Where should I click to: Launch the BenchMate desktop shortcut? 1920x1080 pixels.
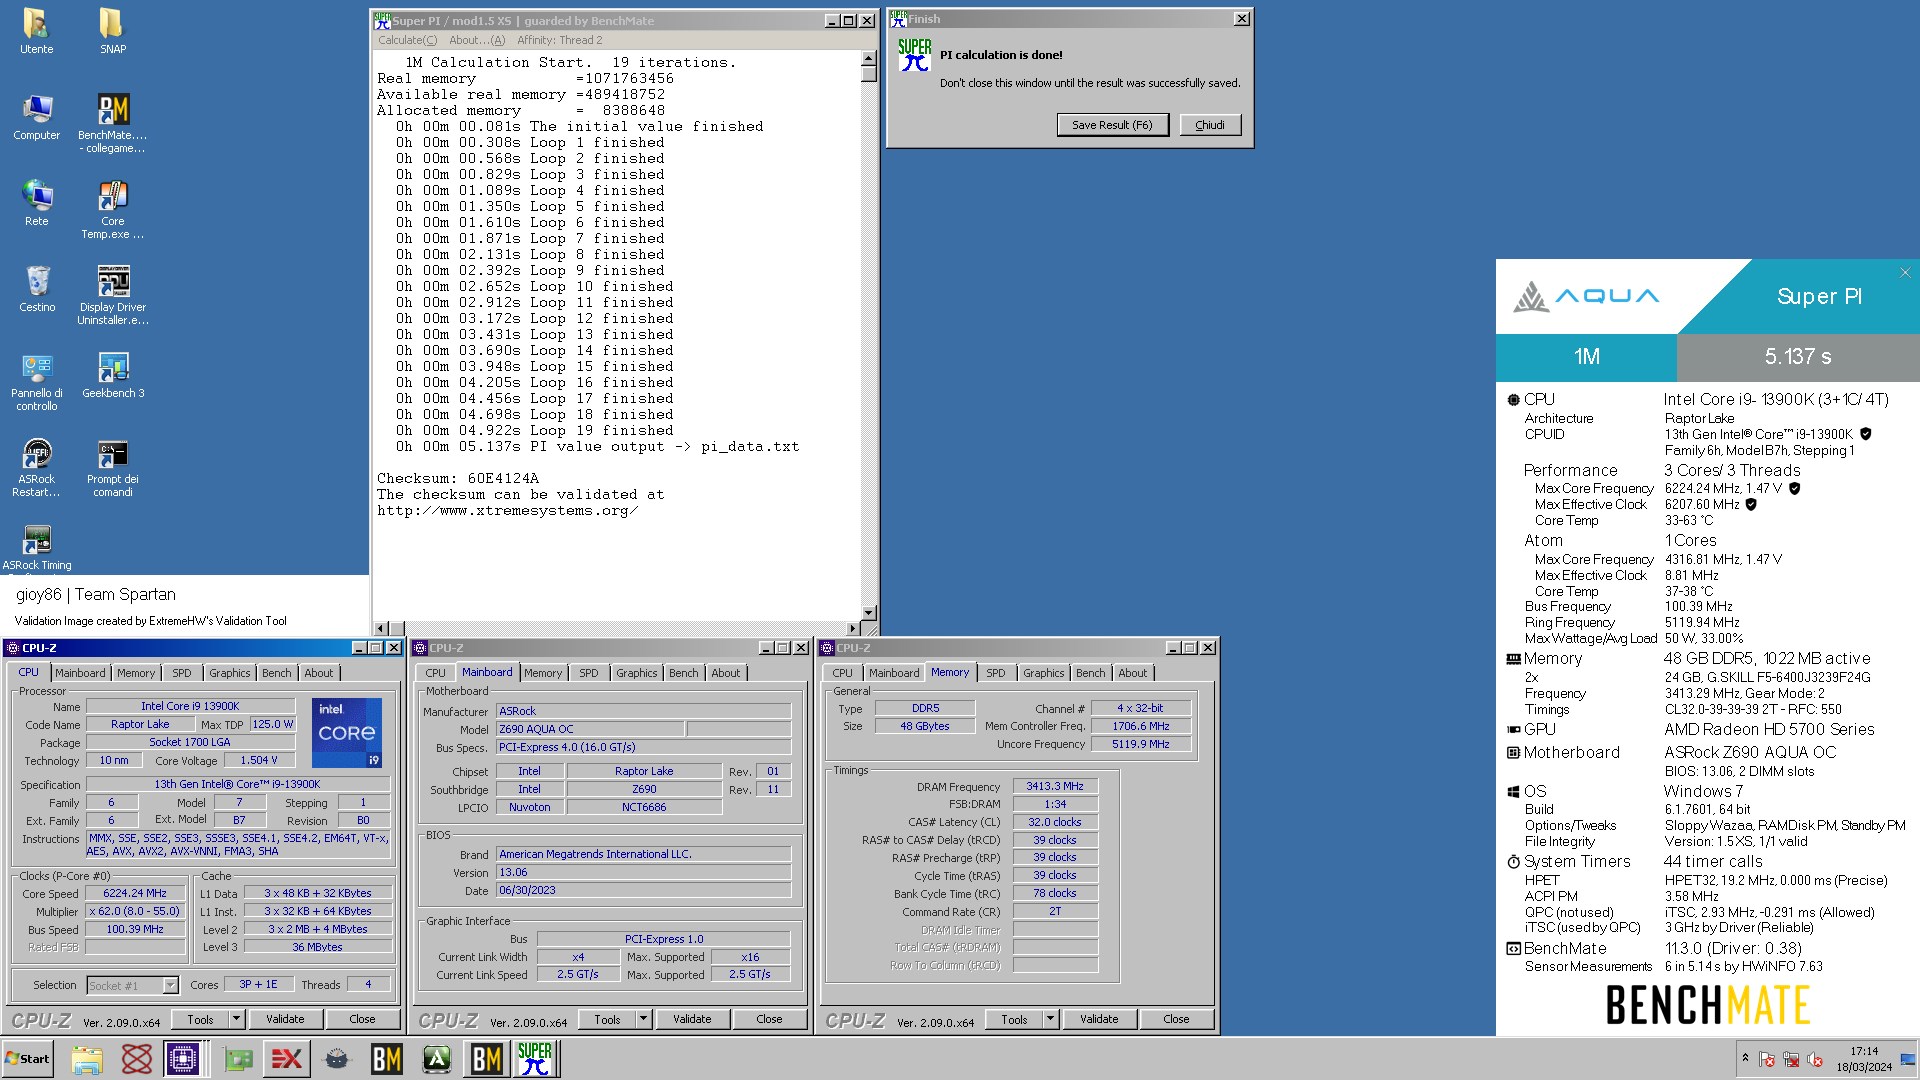112,123
